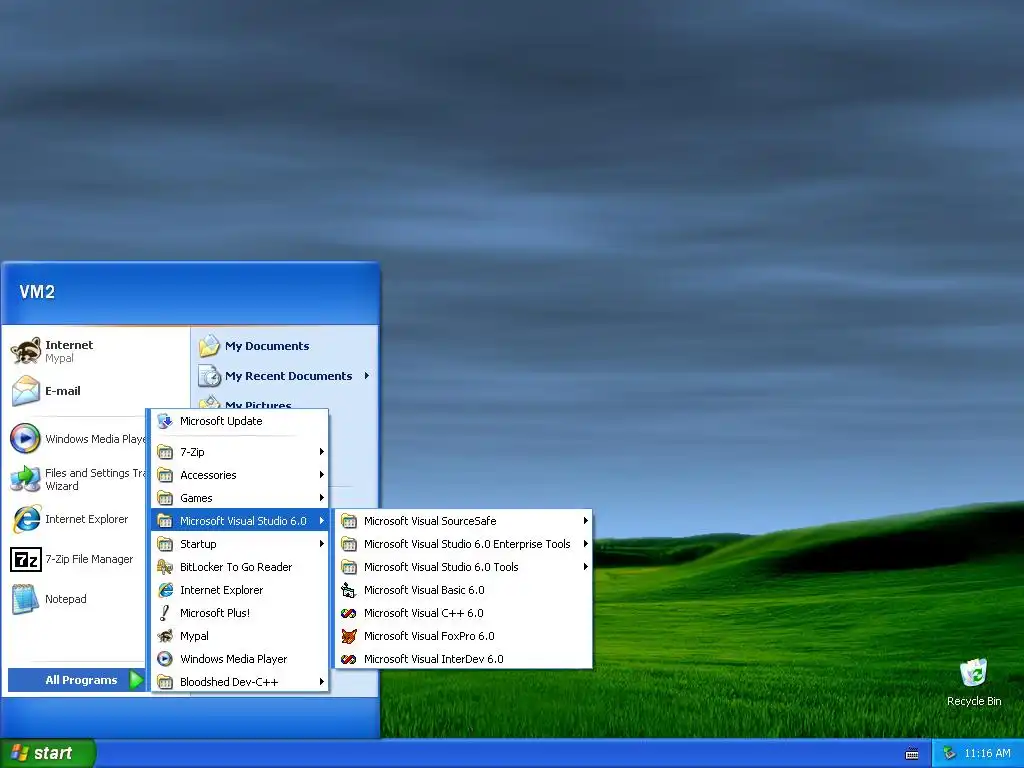
Task: Open Mypal Internet raccoon icon
Action: (x=26, y=351)
